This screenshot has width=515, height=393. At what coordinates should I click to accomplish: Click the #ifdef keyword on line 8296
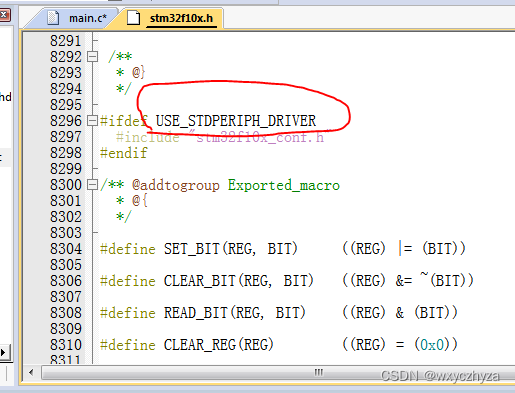pos(124,121)
